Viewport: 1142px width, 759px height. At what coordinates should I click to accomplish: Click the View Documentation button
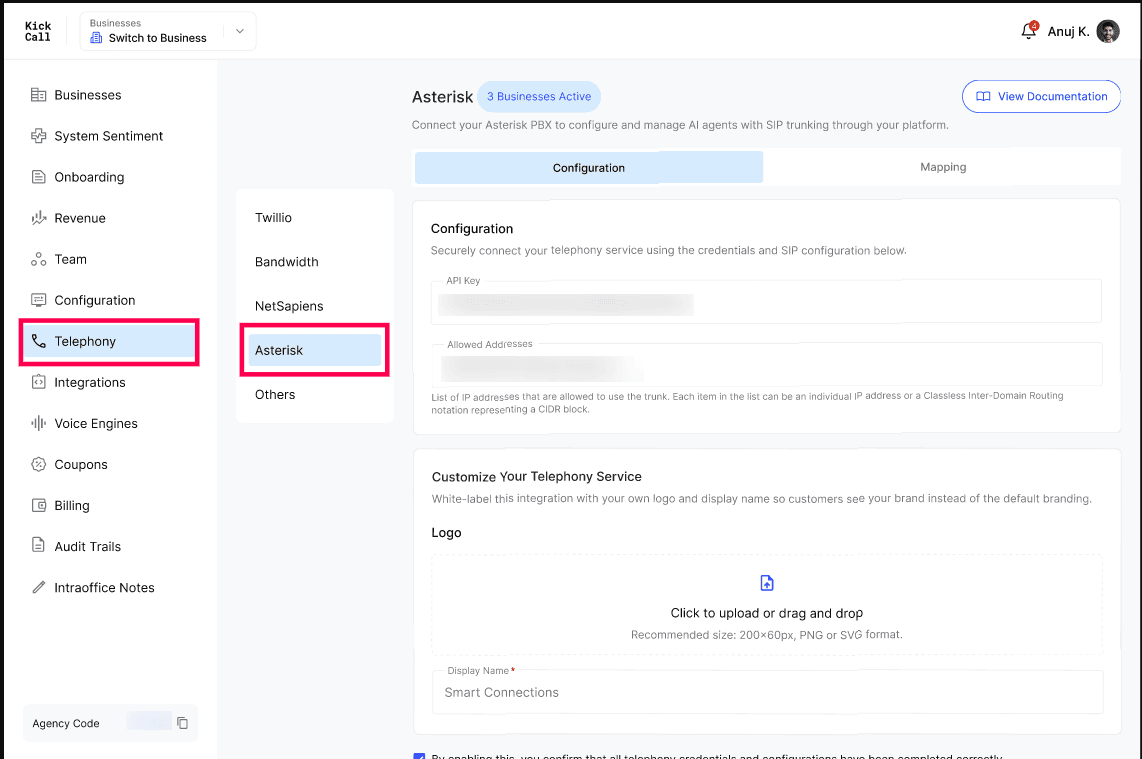[x=1041, y=96]
